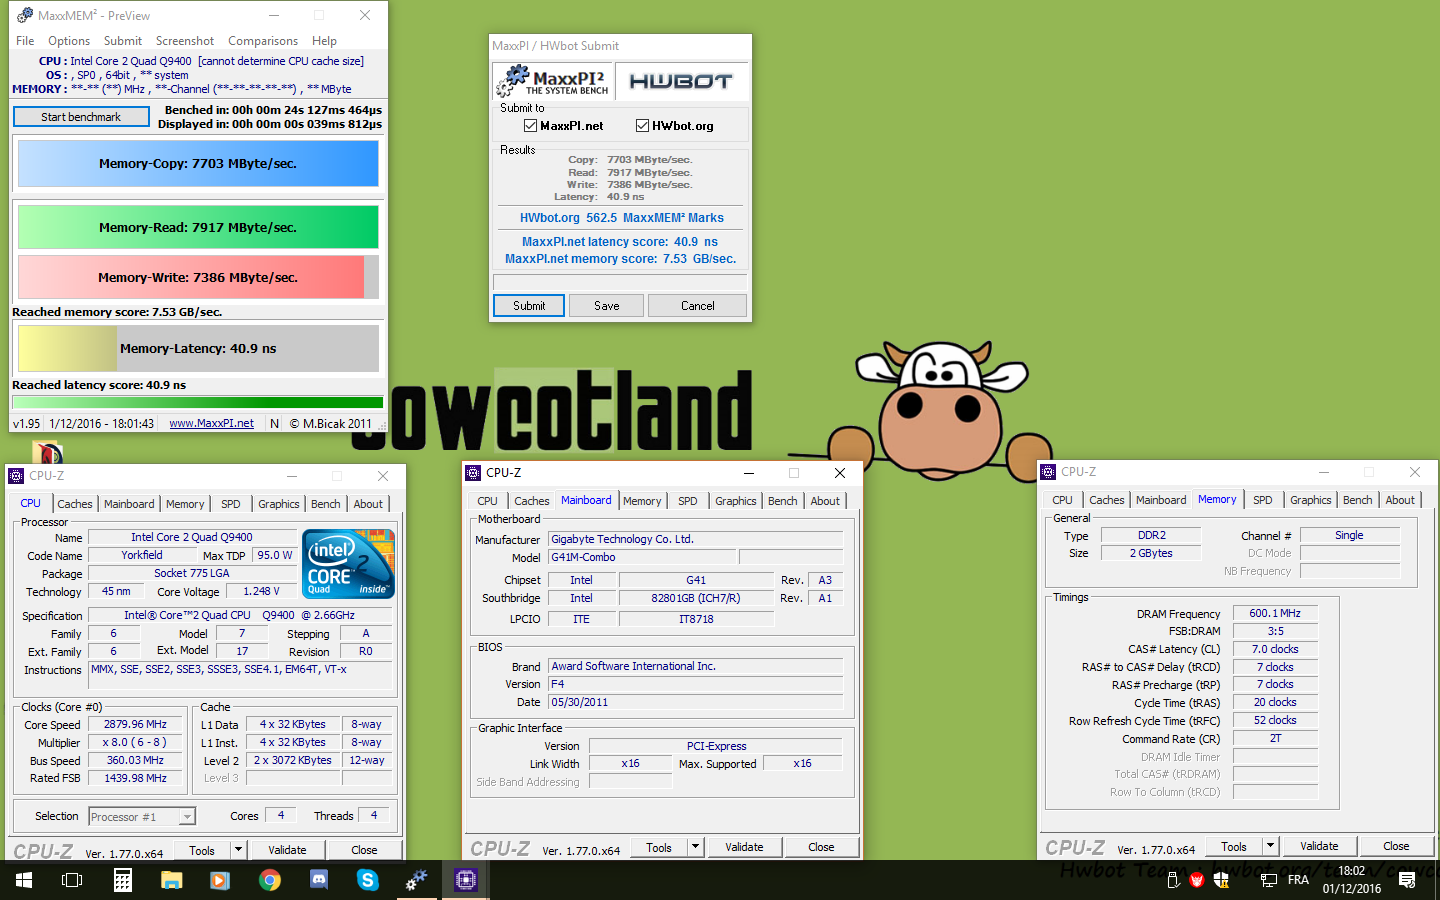Screen dimensions: 1440x900
Task: Expand Tools dropdown arrow in Mainboard window
Action: [x=695, y=847]
